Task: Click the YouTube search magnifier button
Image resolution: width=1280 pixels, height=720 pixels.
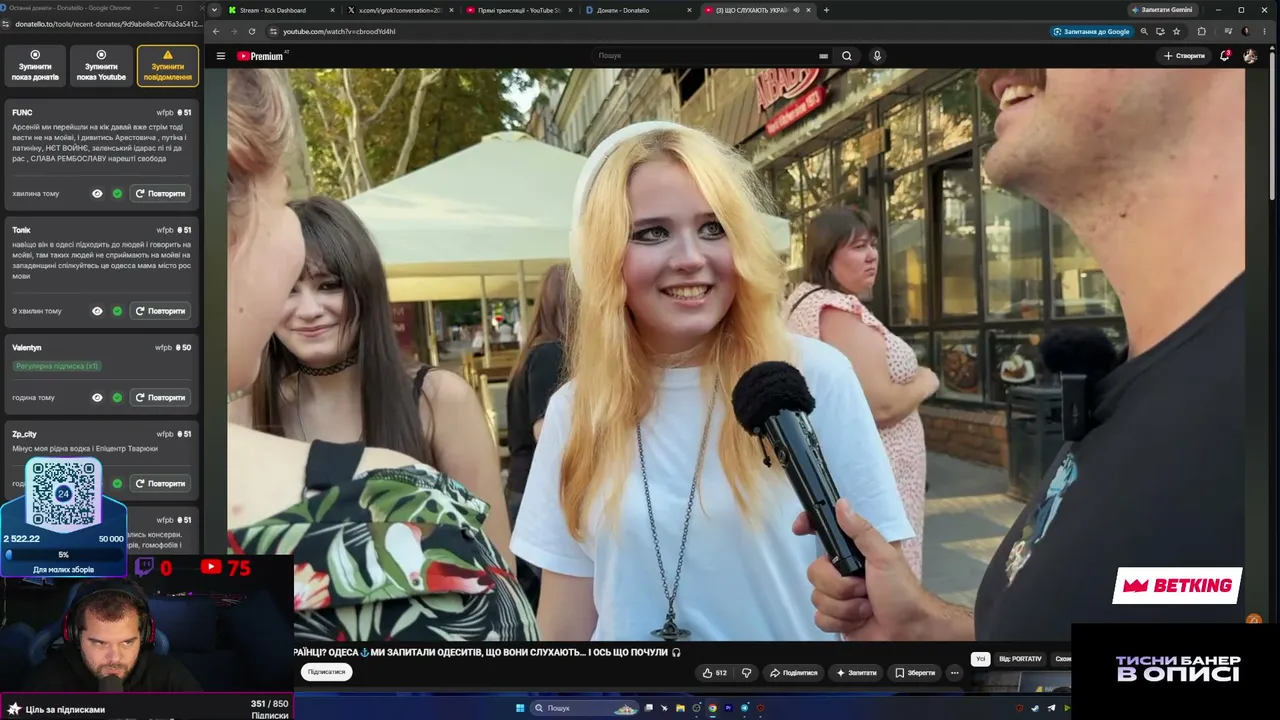Action: tap(847, 56)
